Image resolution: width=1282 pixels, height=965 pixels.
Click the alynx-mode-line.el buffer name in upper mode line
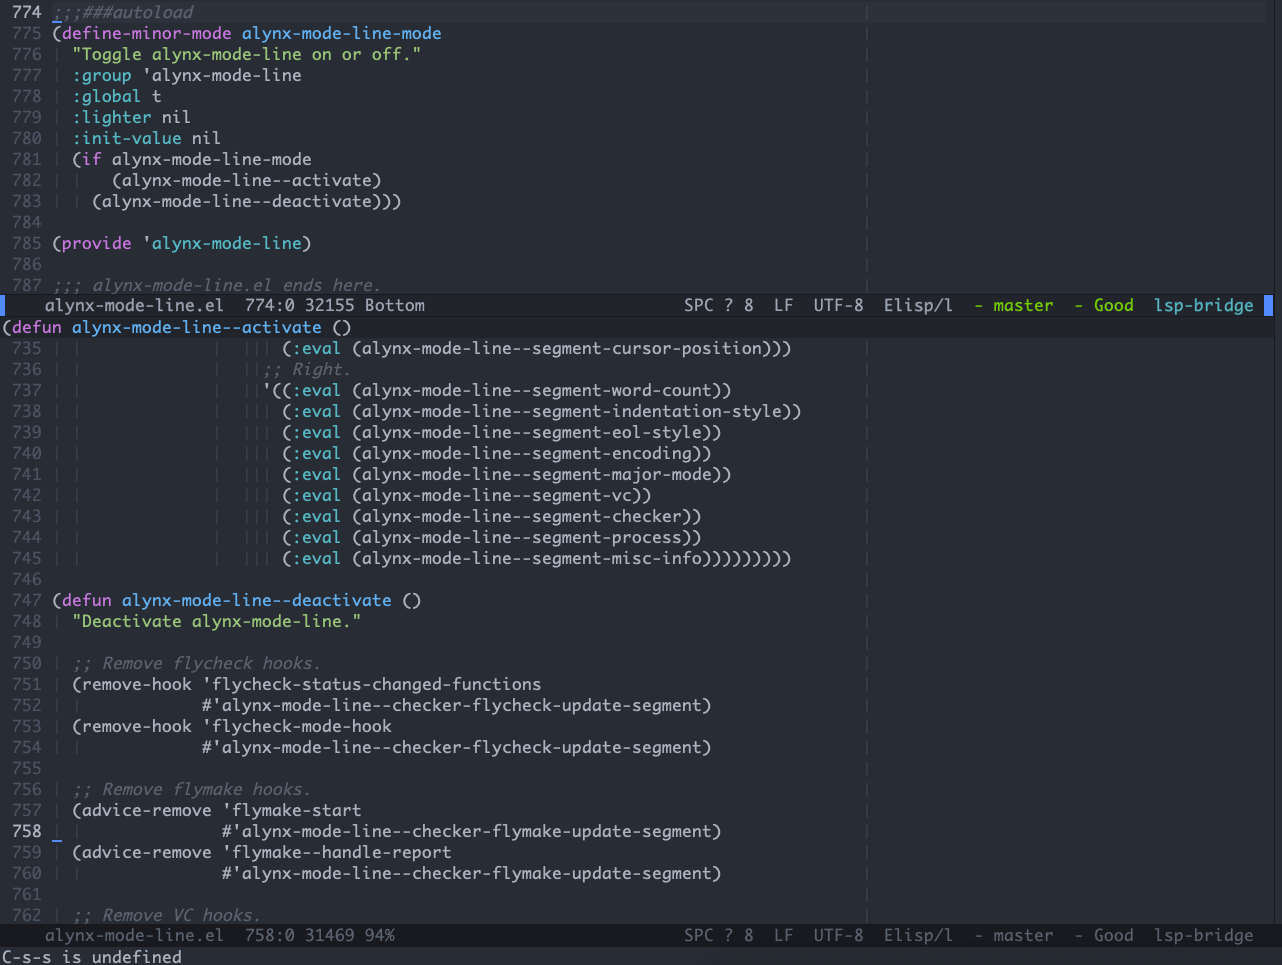[134, 305]
